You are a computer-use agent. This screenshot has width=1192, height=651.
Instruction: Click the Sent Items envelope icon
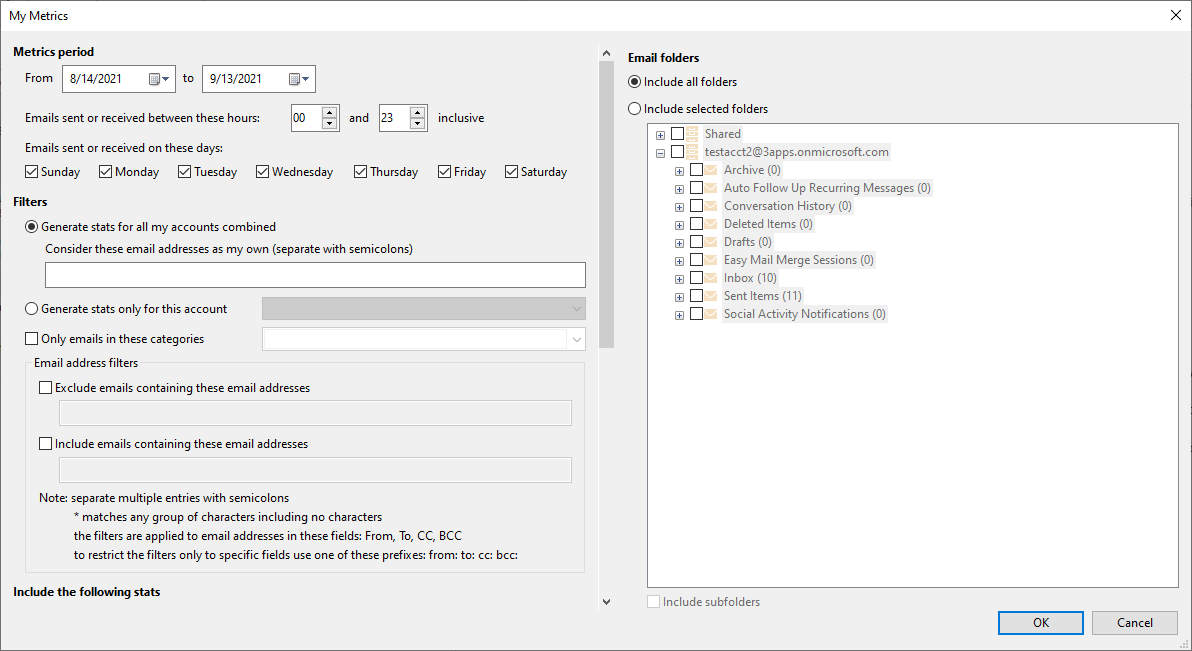711,296
